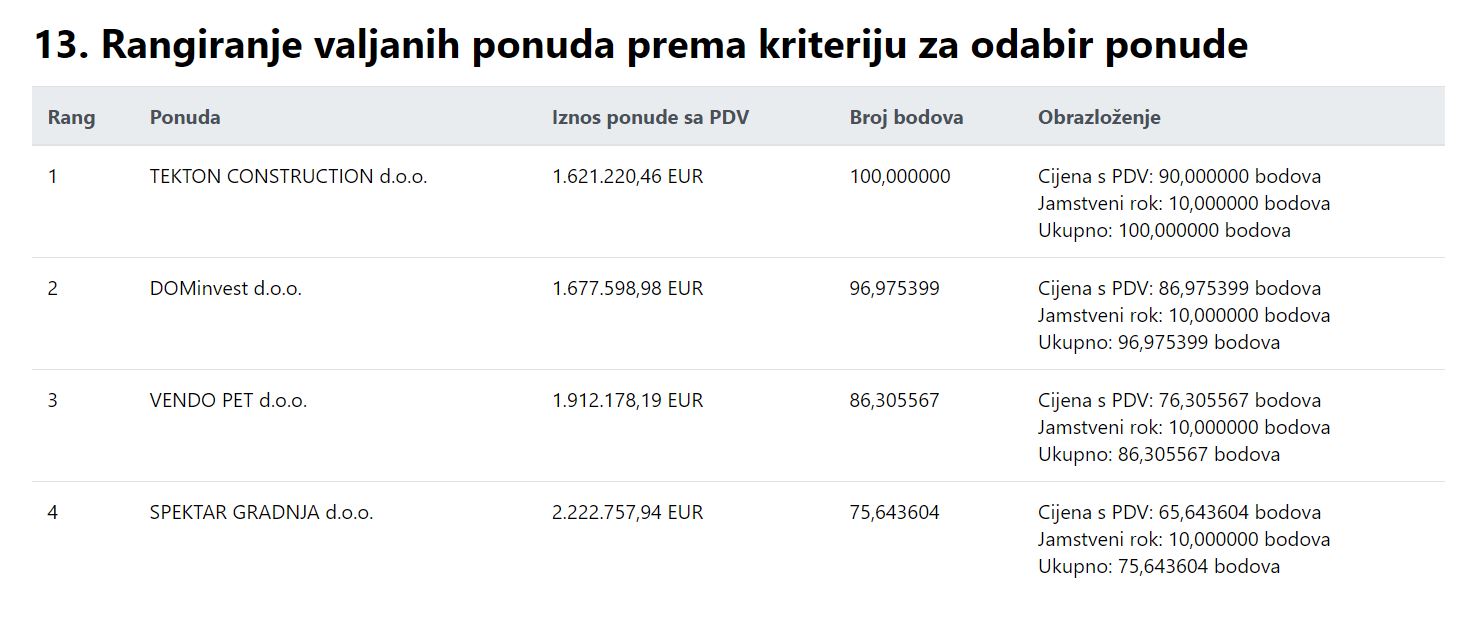The width and height of the screenshot is (1470, 623).
Task: Click the amount 1.912.178,19 EUR
Action: [627, 401]
